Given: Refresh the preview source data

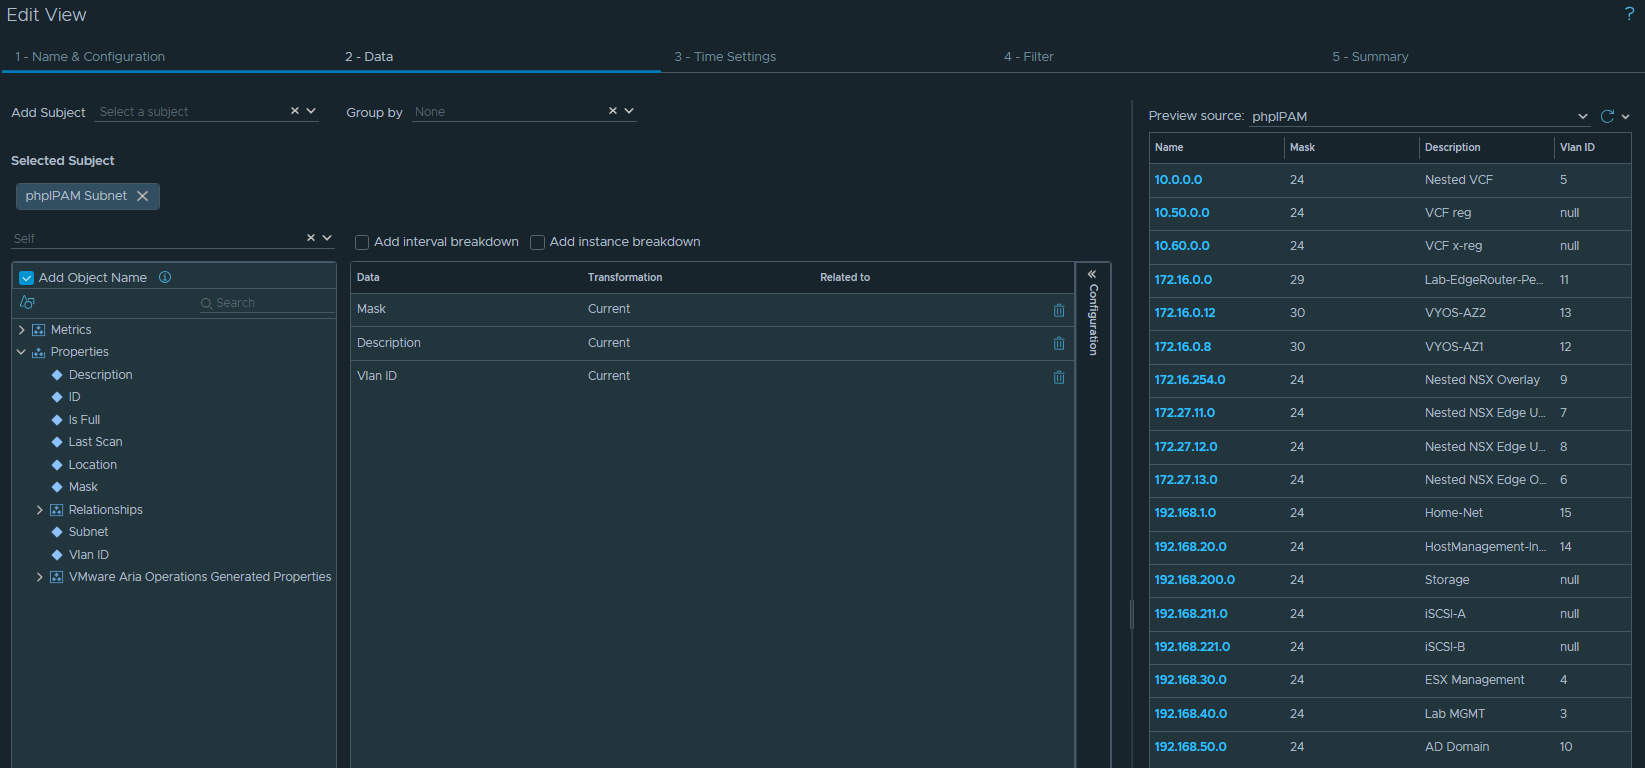Looking at the screenshot, I should point(1607,116).
